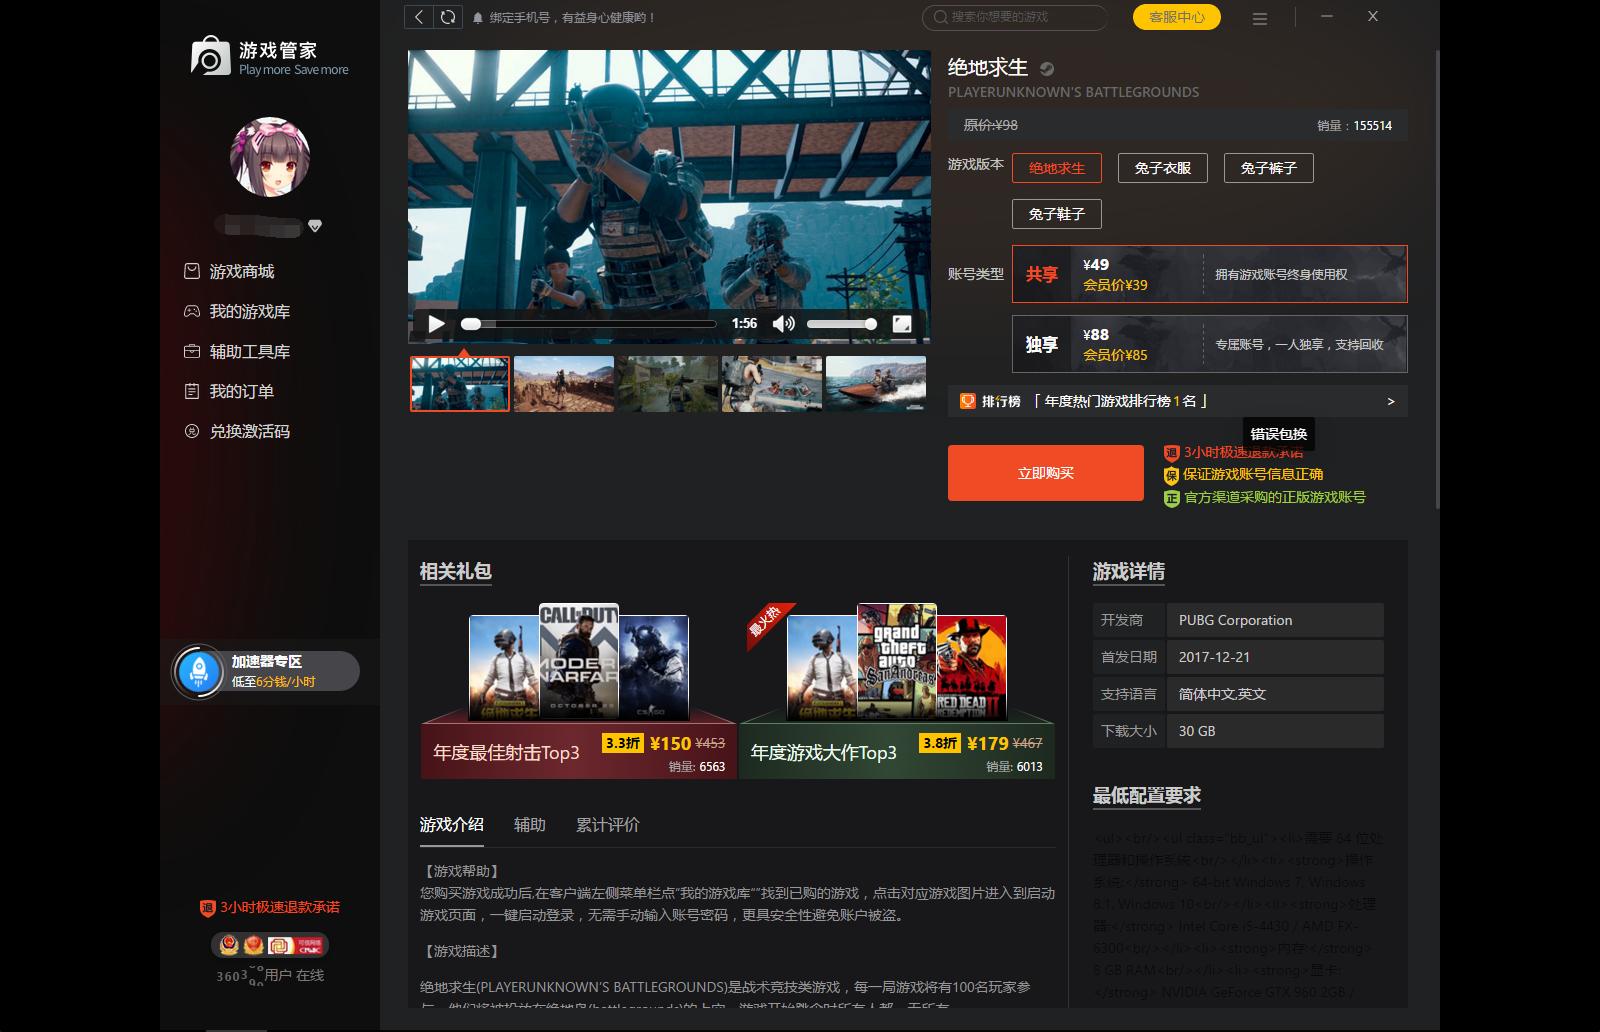Switch to the 辅助 tab
Viewport: 1600px width, 1032px height.
[528, 824]
